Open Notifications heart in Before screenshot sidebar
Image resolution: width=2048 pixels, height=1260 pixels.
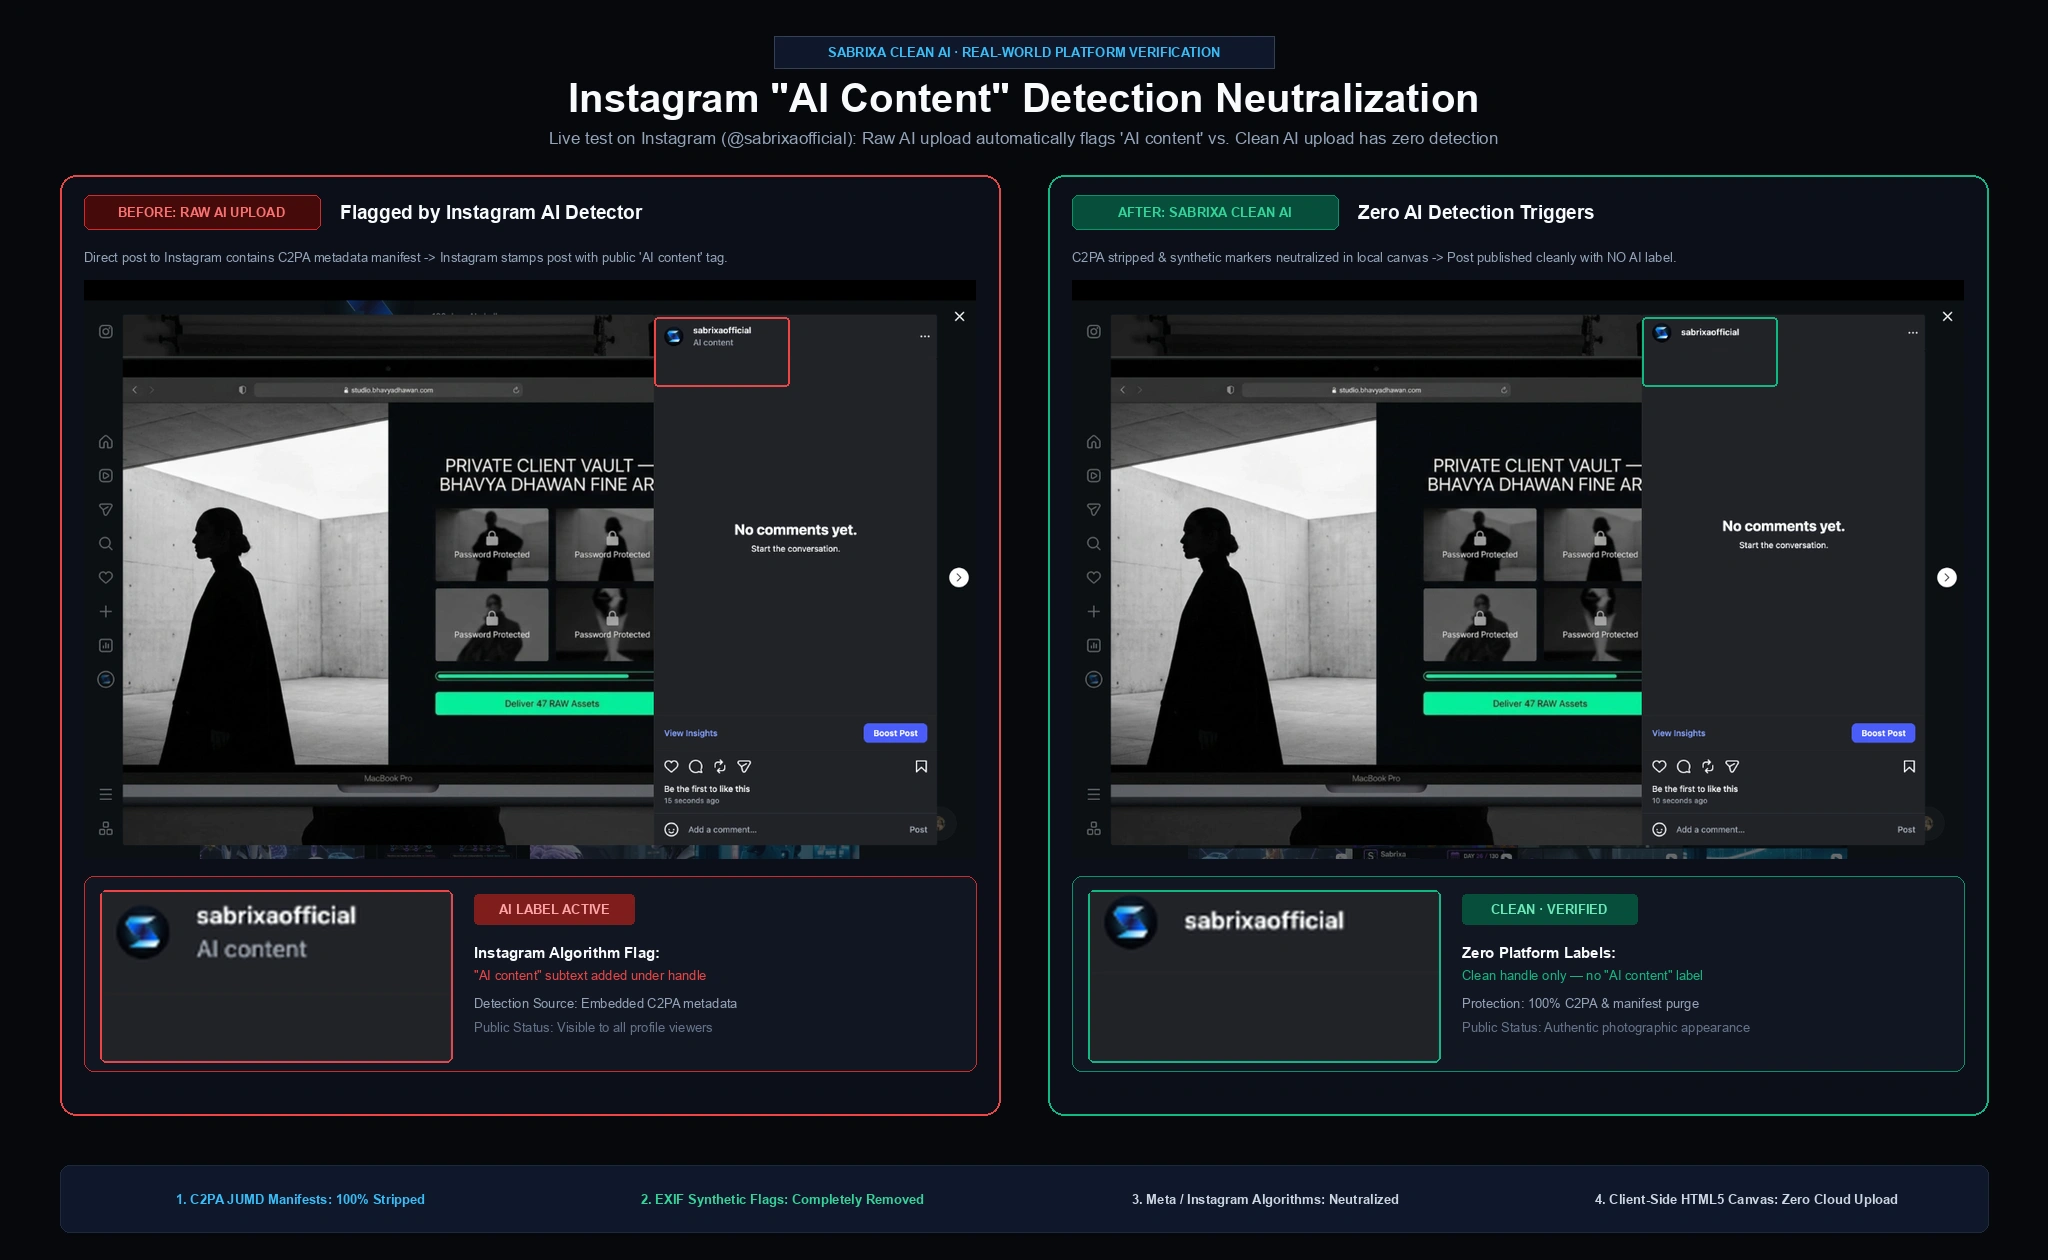click(x=106, y=578)
